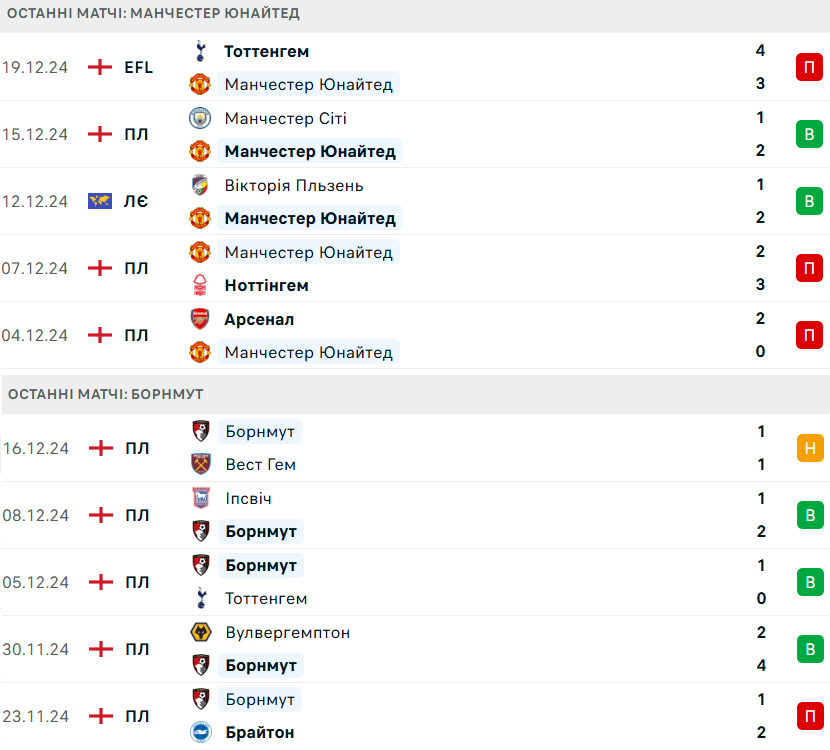
Task: Open the Вест Гем team link
Action: click(260, 464)
